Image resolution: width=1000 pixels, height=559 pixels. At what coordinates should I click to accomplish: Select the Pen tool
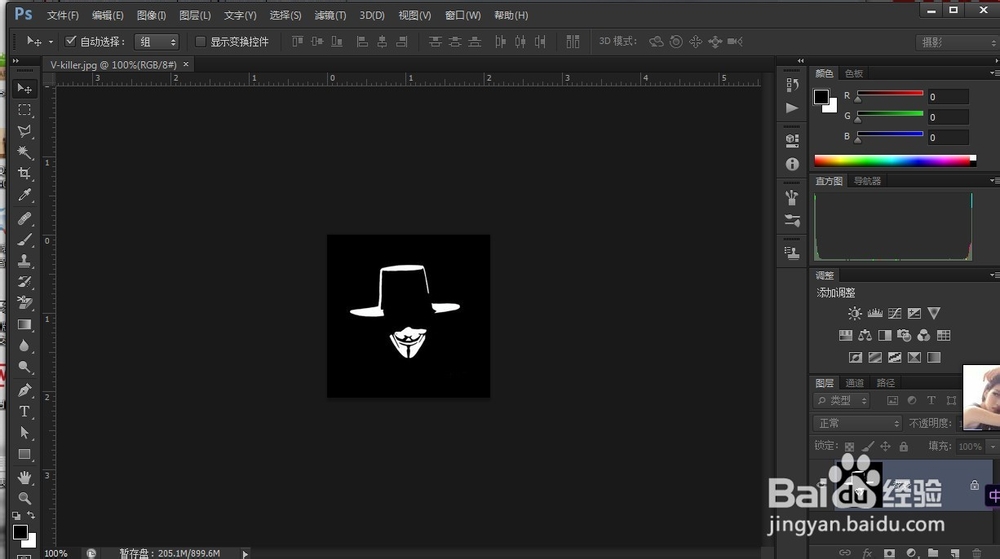[x=24, y=390]
